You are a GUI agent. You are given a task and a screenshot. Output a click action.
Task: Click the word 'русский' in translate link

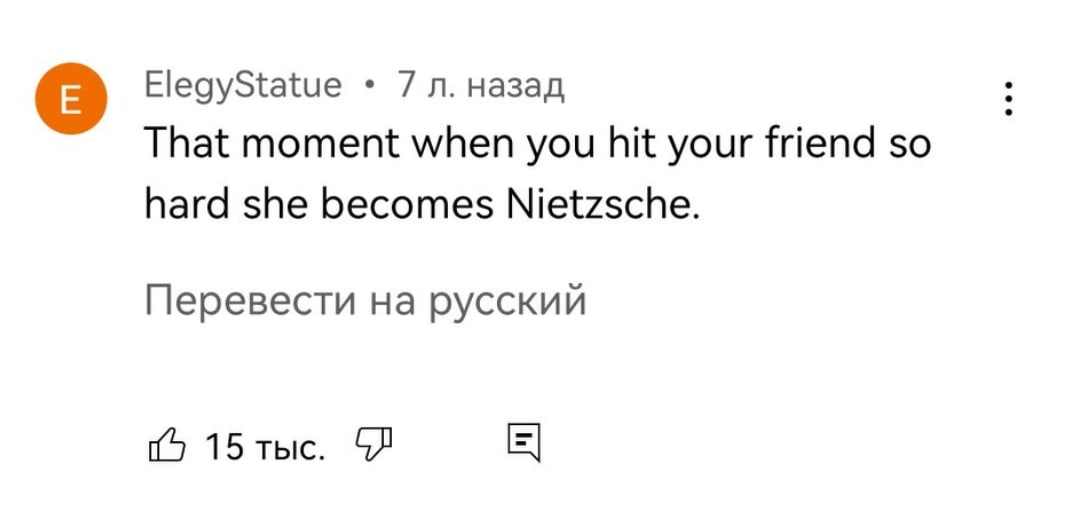(507, 303)
